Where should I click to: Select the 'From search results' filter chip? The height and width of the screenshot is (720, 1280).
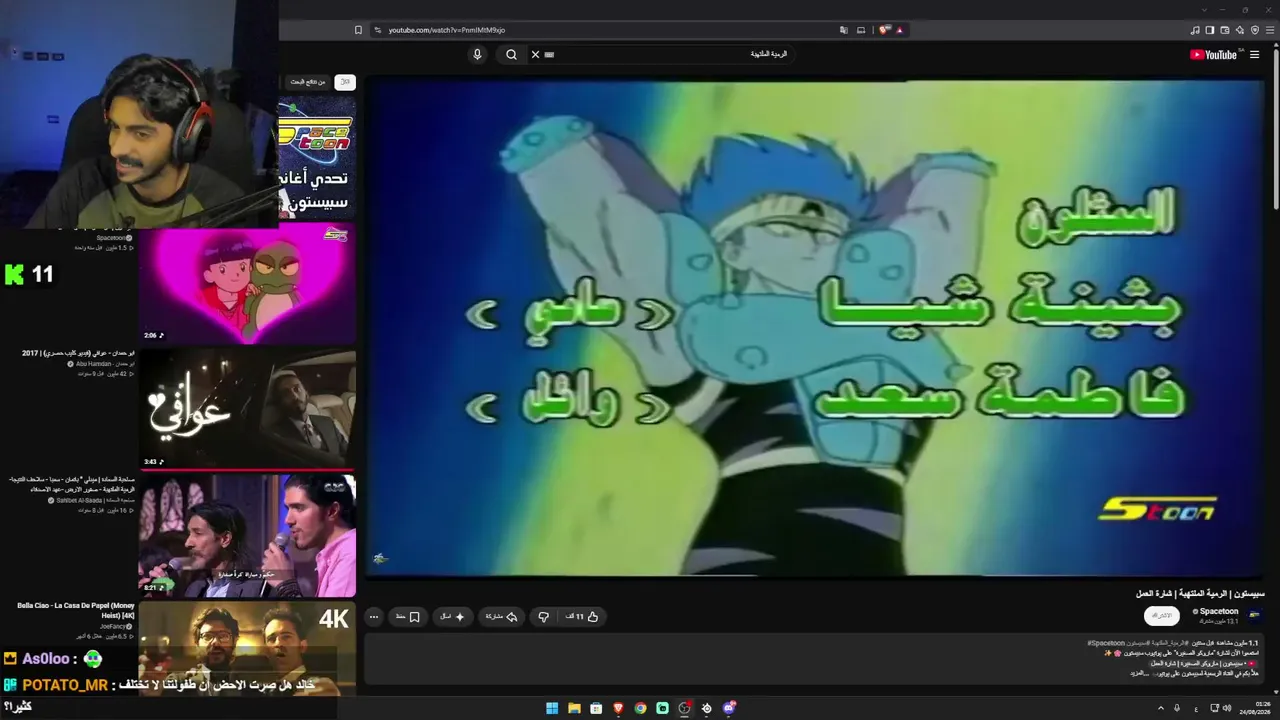[308, 82]
